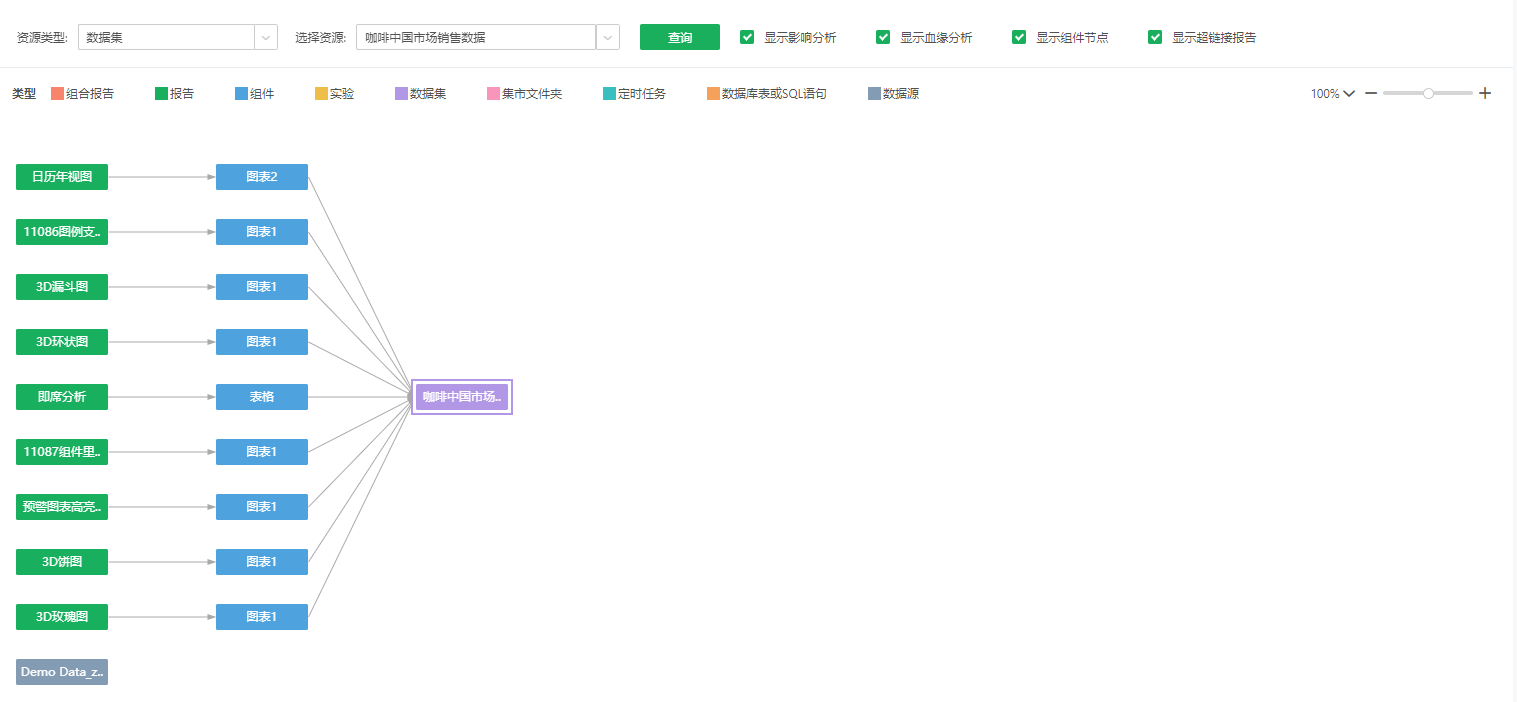Uncheck the 显示血缘分析 checkbox
This screenshot has height=702, width=1517.
click(883, 37)
